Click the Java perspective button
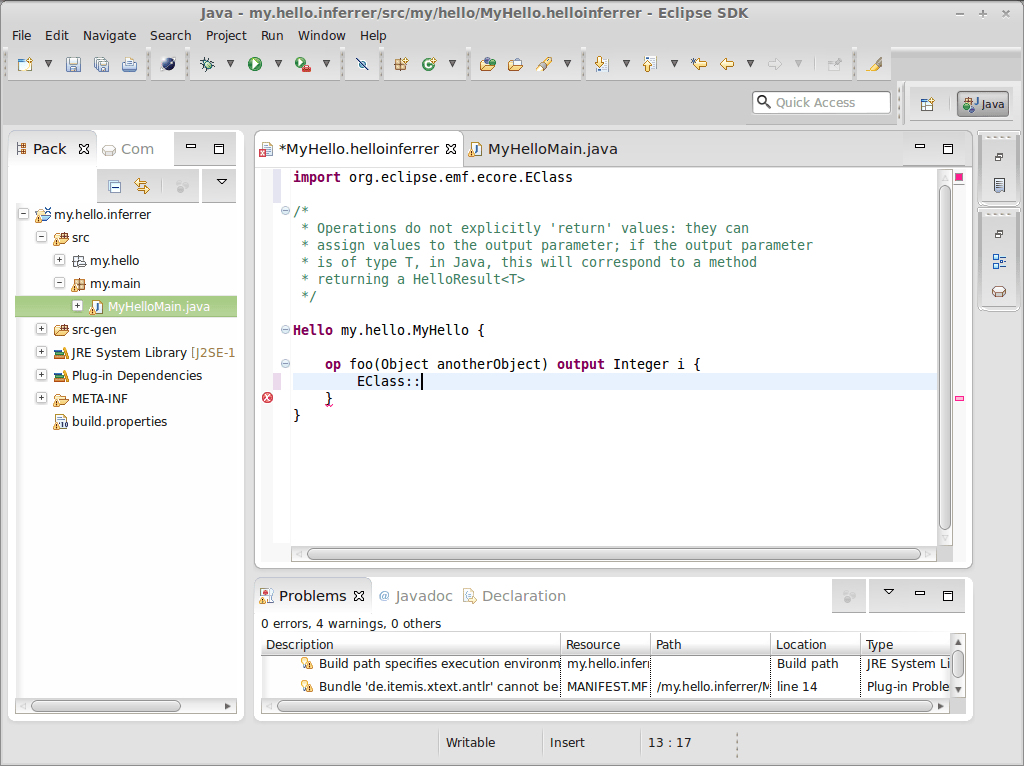Image resolution: width=1024 pixels, height=766 pixels. (983, 103)
